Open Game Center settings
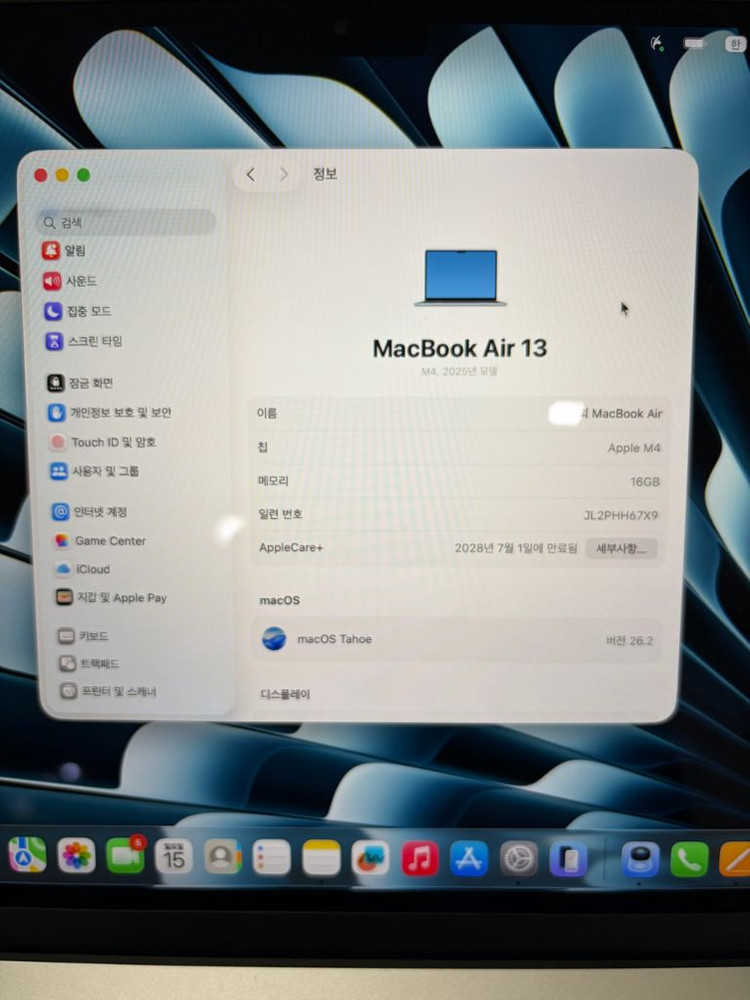 click(x=100, y=540)
